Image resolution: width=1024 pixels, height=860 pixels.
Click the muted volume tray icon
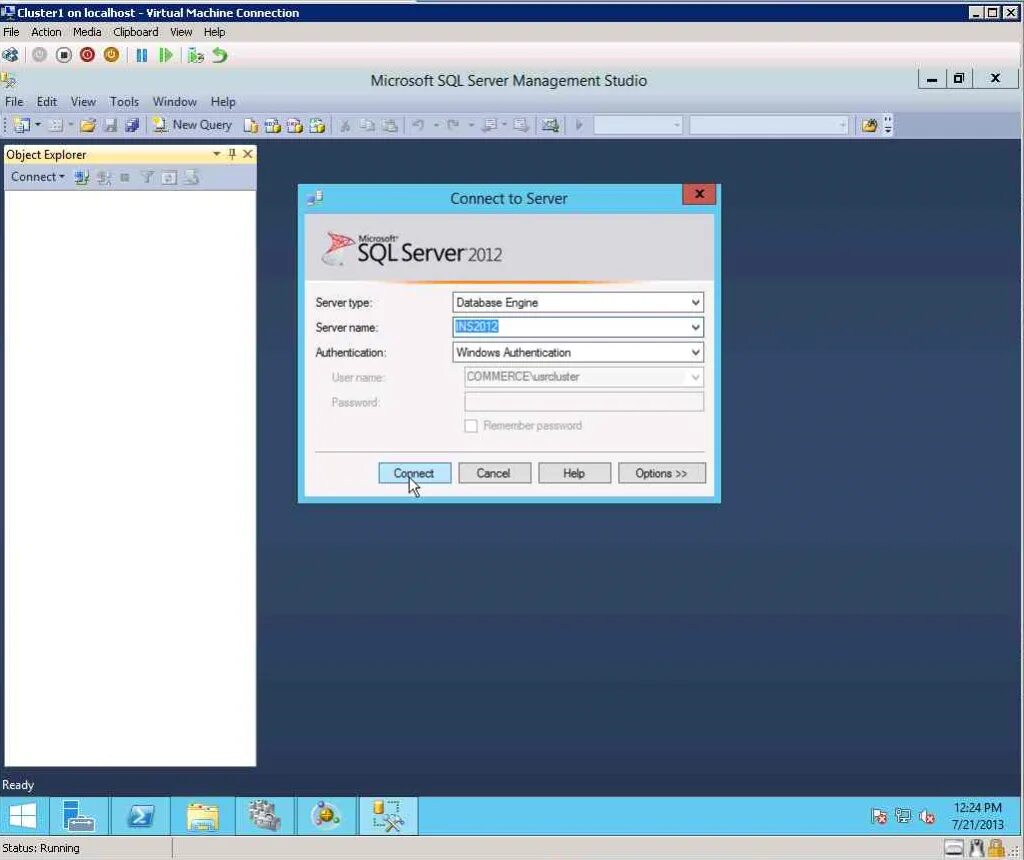[x=927, y=816]
